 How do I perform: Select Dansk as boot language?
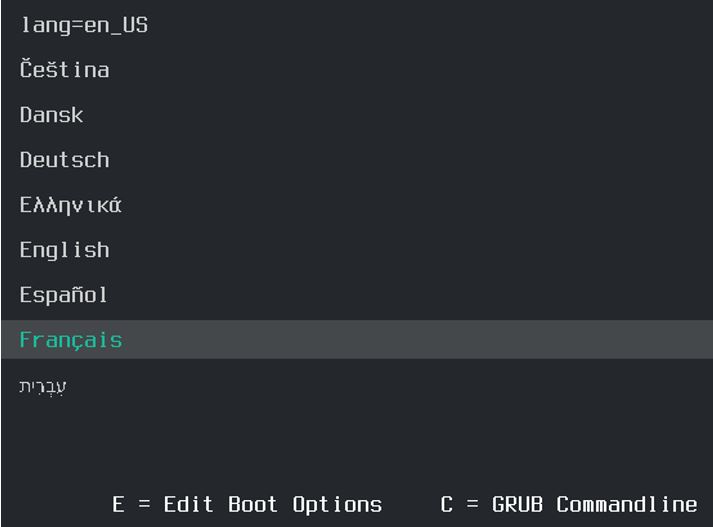point(51,115)
